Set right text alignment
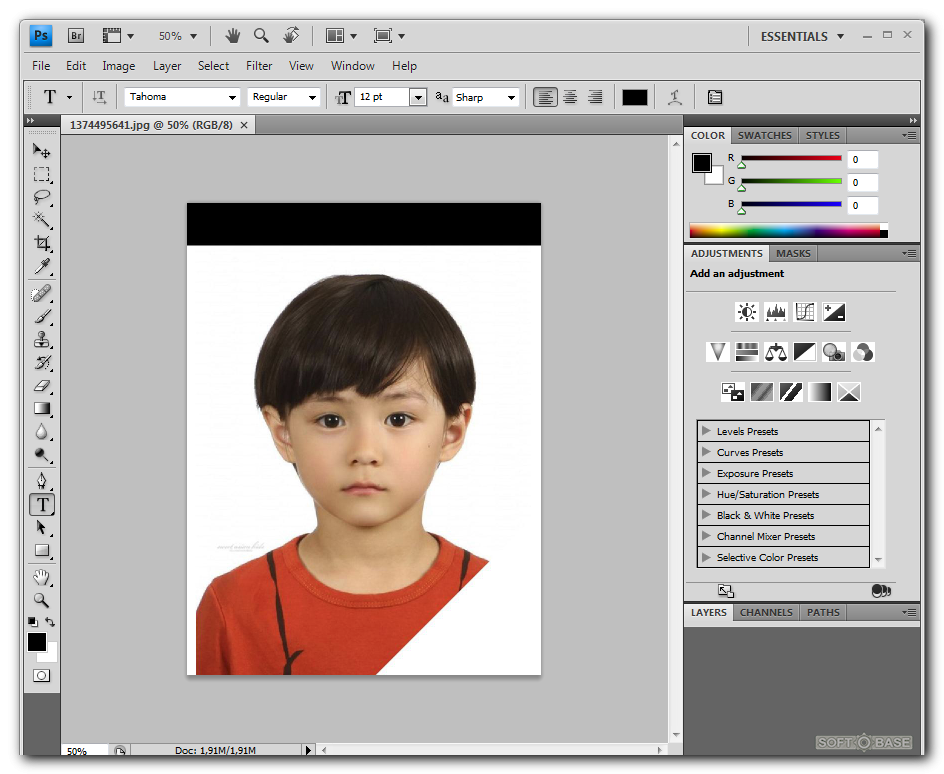Viewport: 944px width, 774px height. pyautogui.click(x=595, y=97)
